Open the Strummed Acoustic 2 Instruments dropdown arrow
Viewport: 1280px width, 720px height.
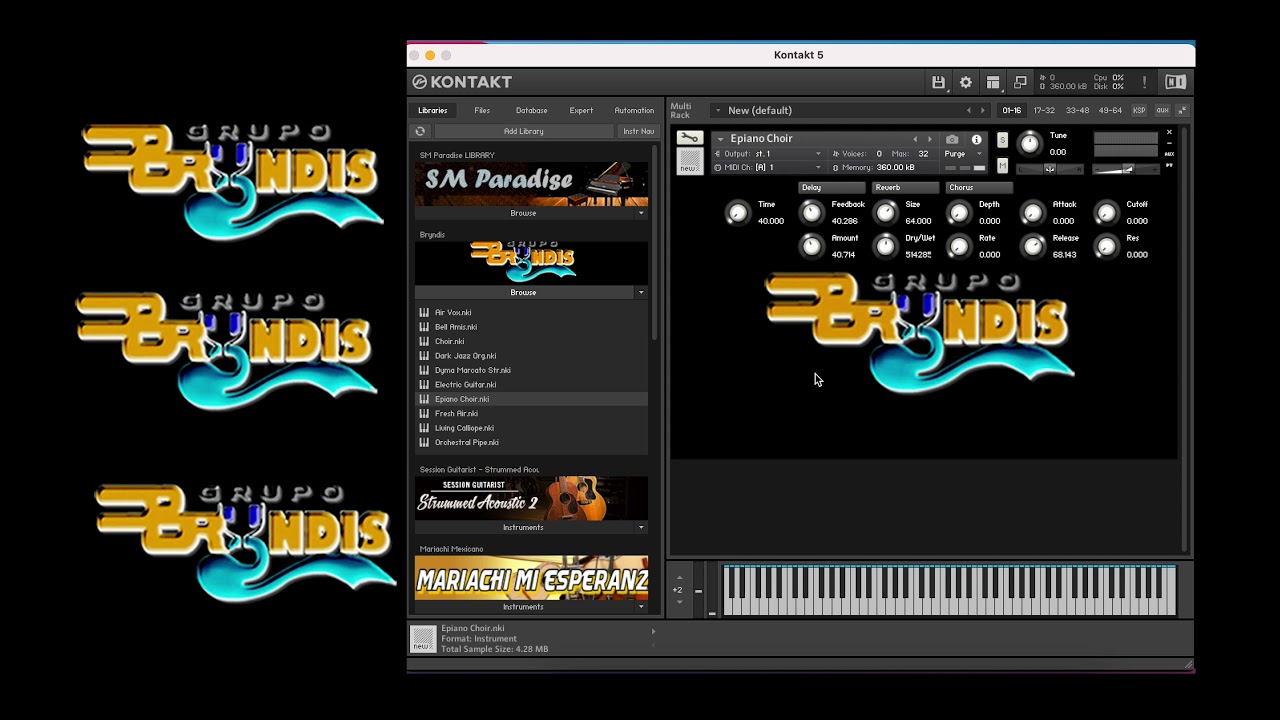(641, 527)
